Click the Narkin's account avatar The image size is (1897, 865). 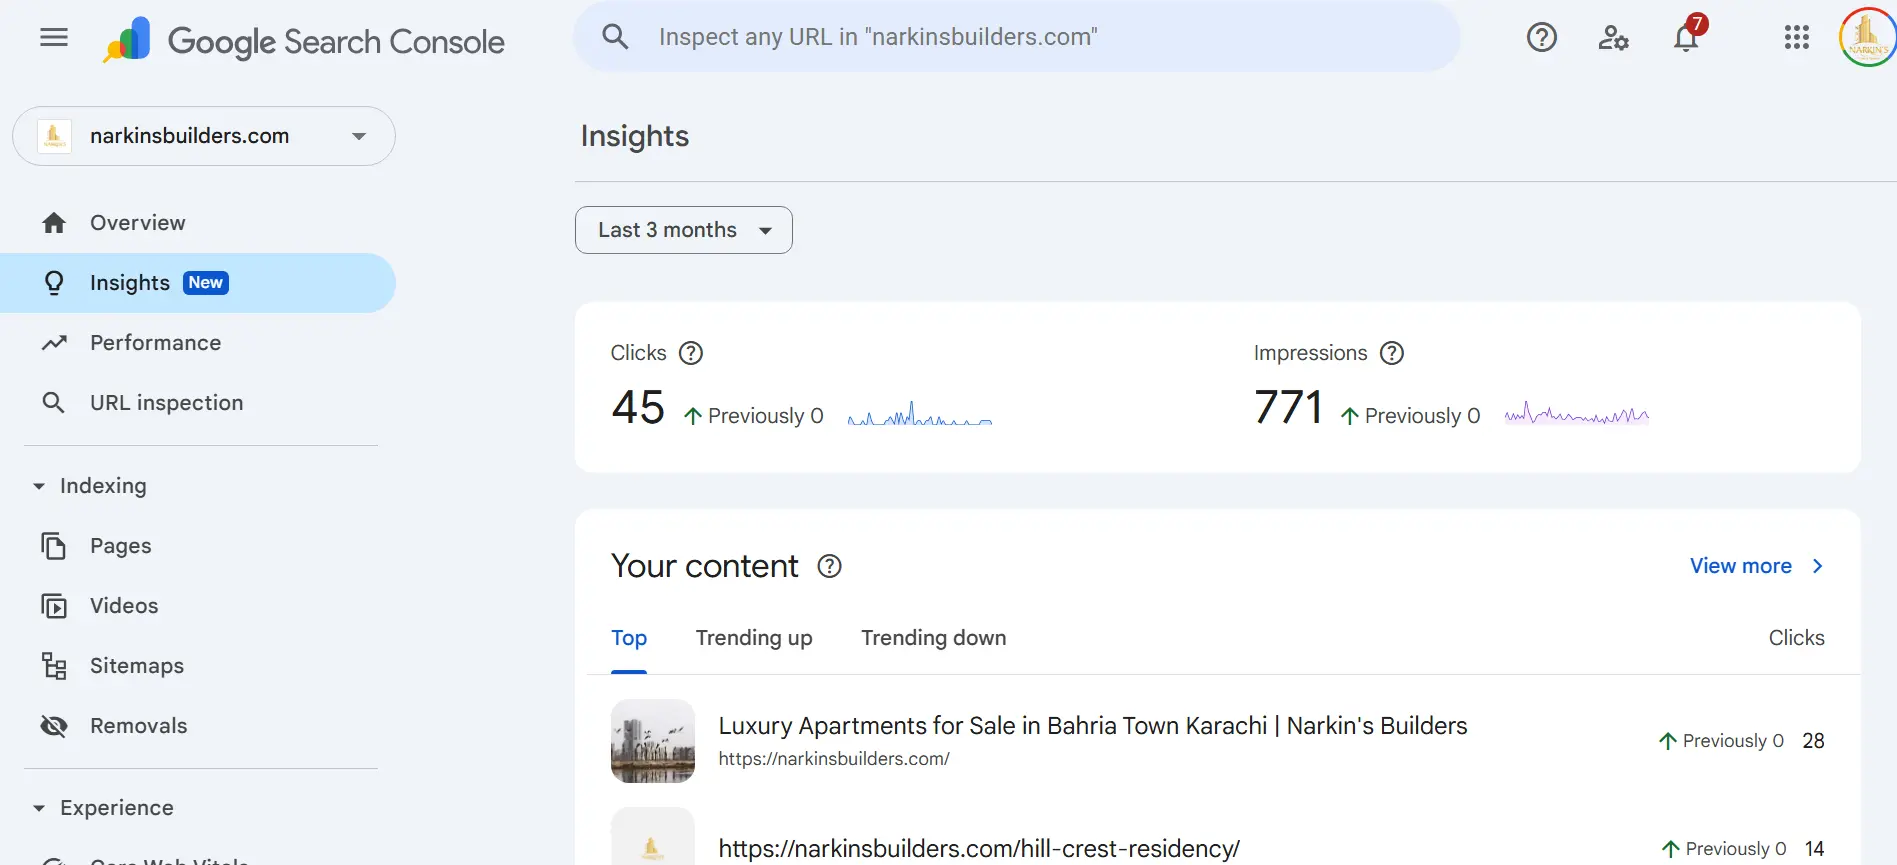(x=1866, y=38)
